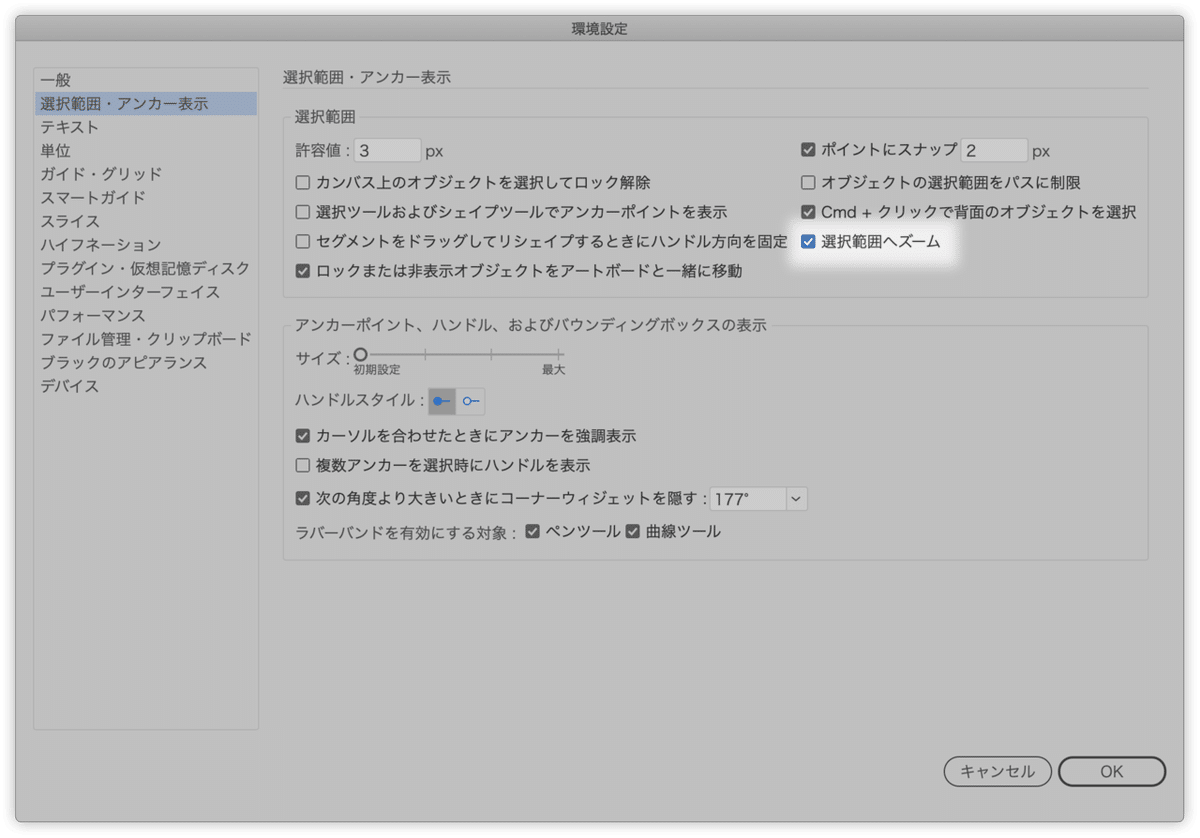Toggle 選択ツールおよびシェイプツールでアンカーポイントを表示 checkbox
Screen dimensions: 1200x838
(x=303, y=212)
